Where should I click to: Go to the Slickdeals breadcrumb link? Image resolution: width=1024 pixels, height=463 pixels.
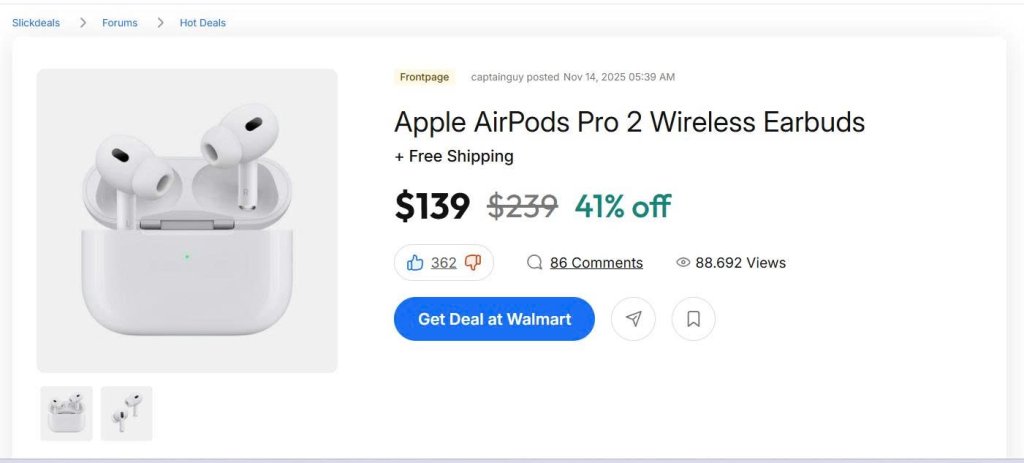pos(36,23)
